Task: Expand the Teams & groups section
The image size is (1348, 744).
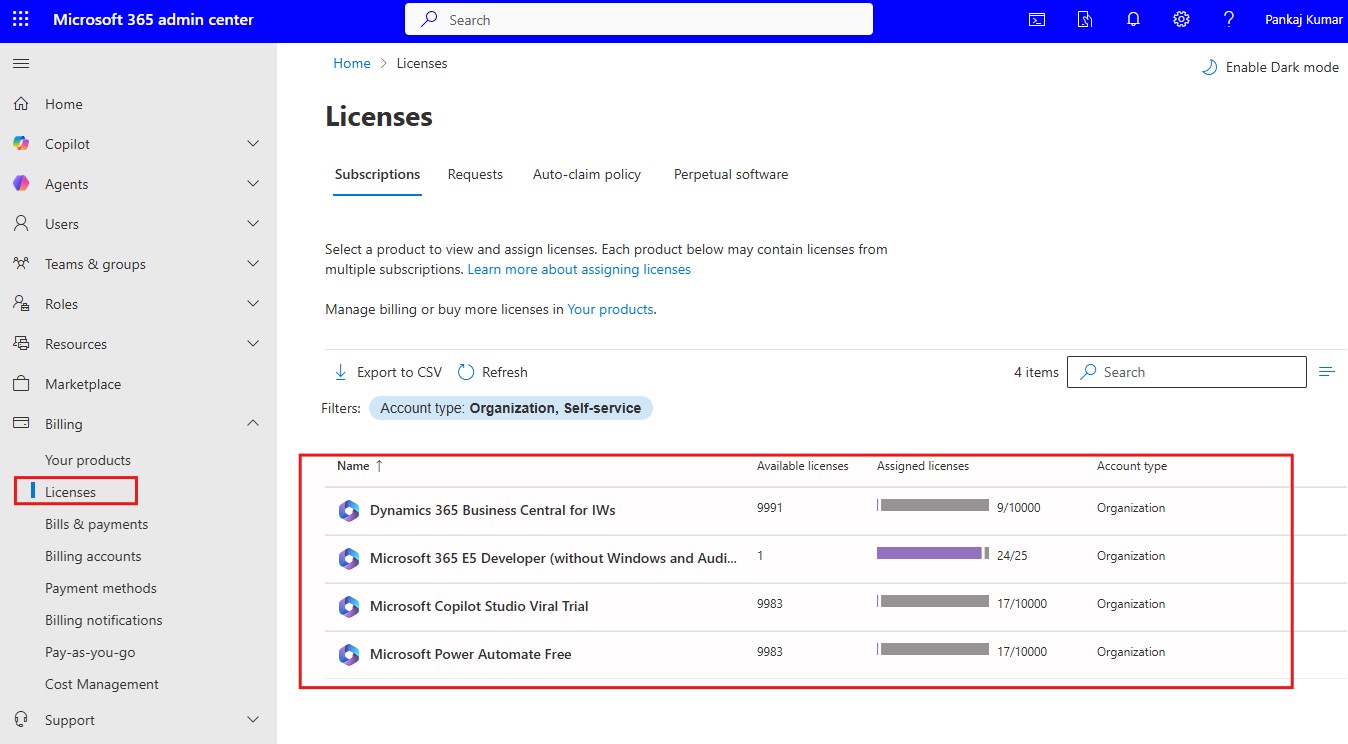Action: pos(253,263)
